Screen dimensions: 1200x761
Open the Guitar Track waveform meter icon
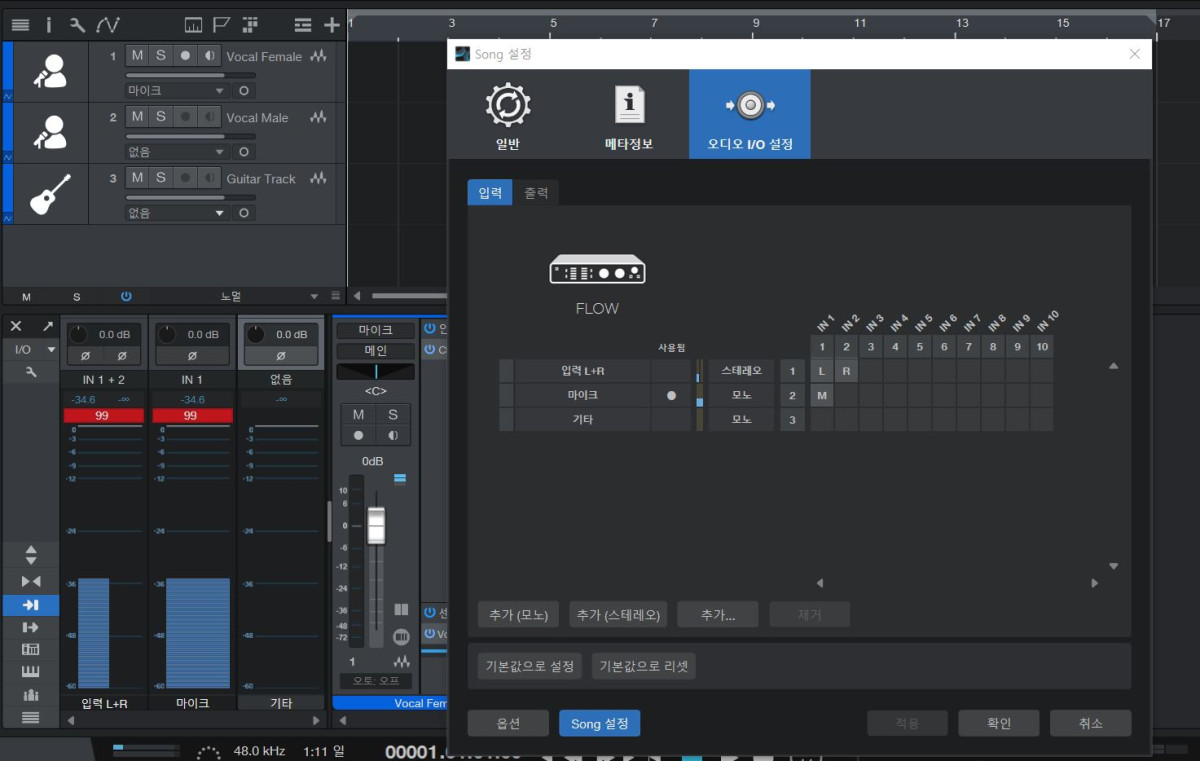click(318, 179)
